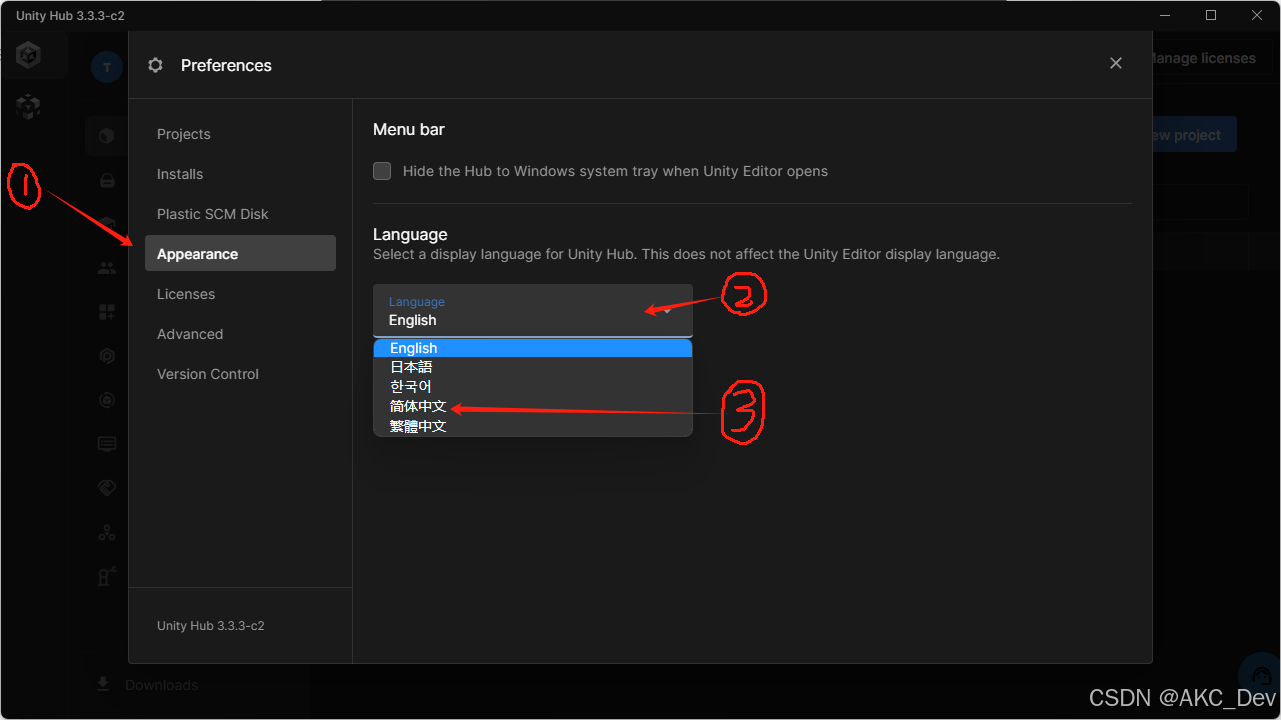Enable Hide the Hub to system tray checkbox
Screen dimensions: 1281x720
tap(382, 171)
